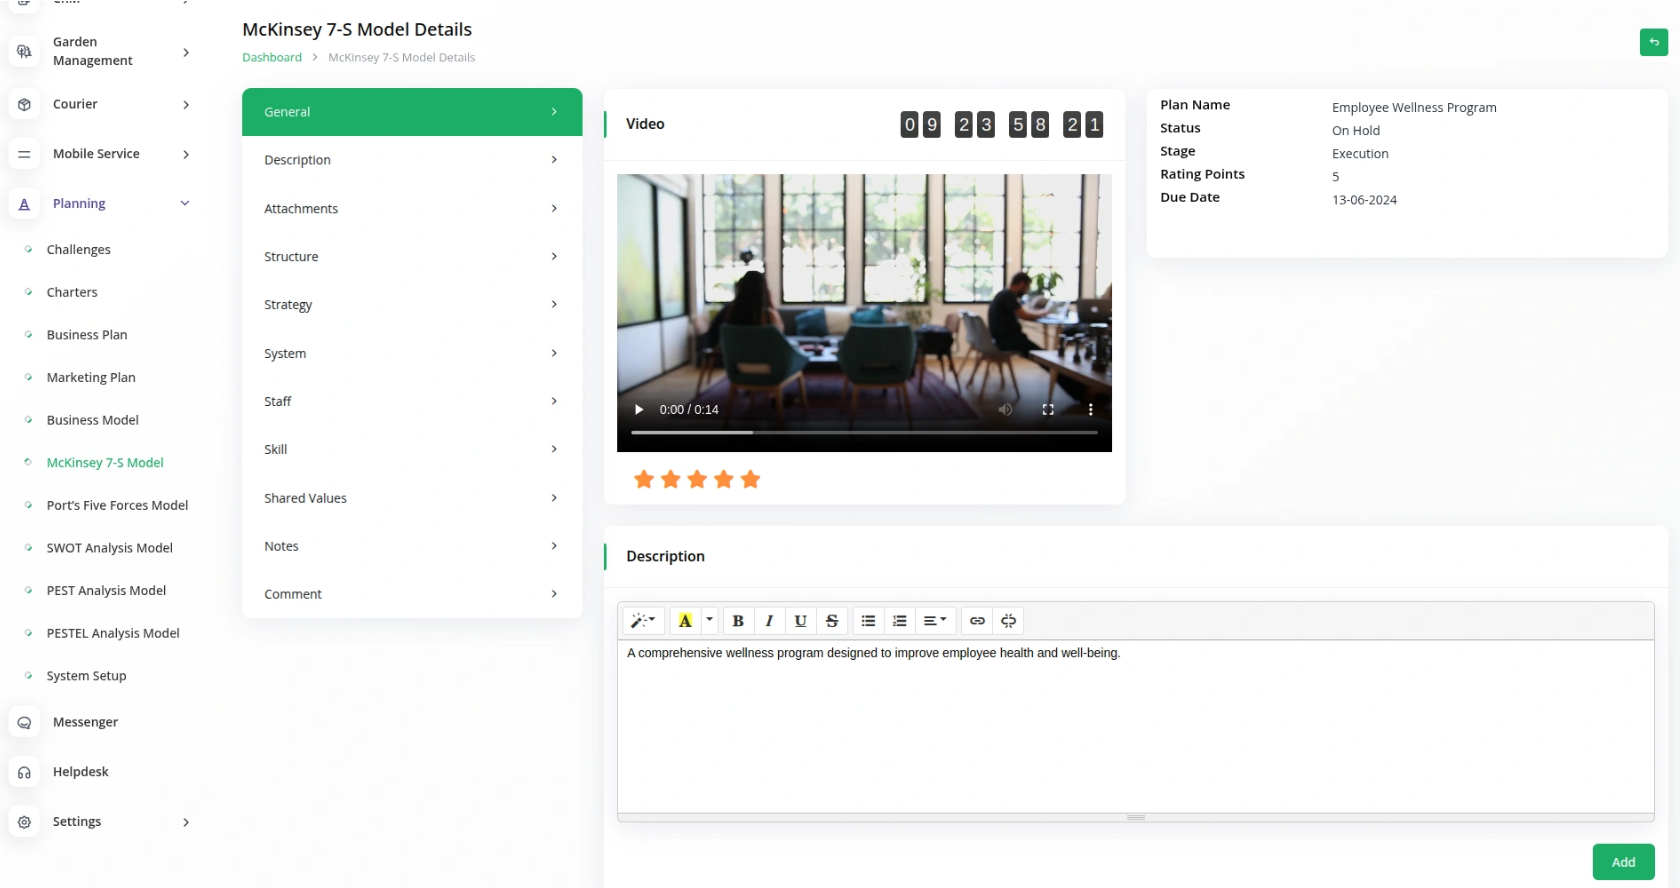
Task: Open Port's Five Forces Model page
Action: click(x=117, y=505)
